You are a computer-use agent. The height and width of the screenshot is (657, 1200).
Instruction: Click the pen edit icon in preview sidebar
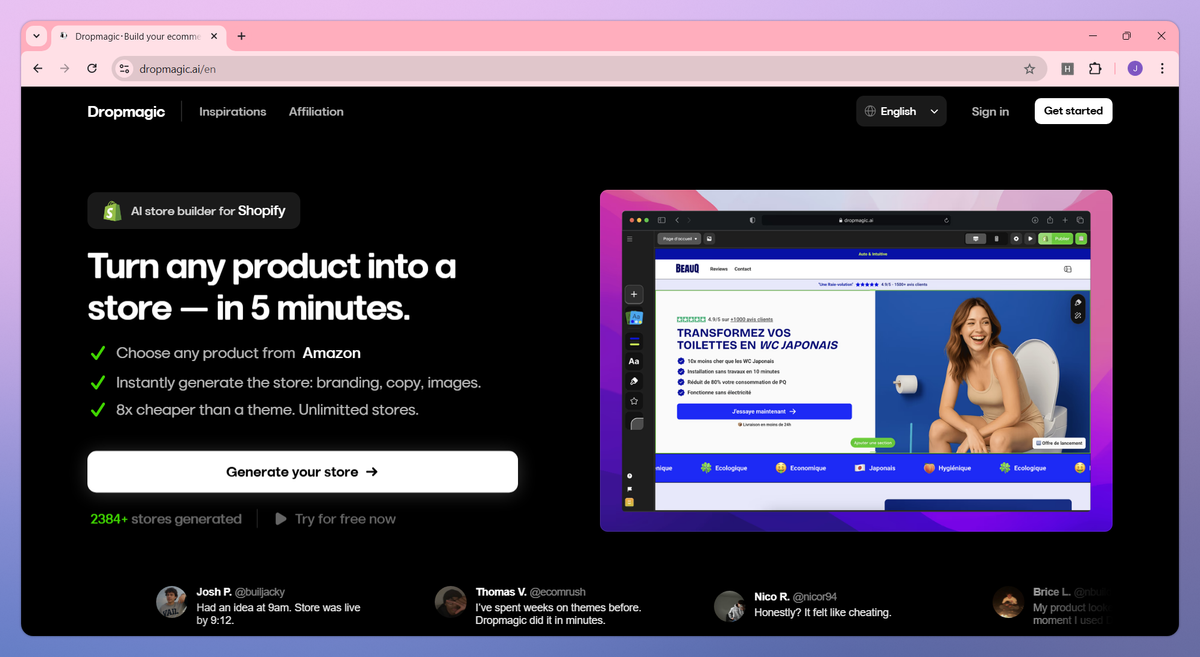click(634, 381)
